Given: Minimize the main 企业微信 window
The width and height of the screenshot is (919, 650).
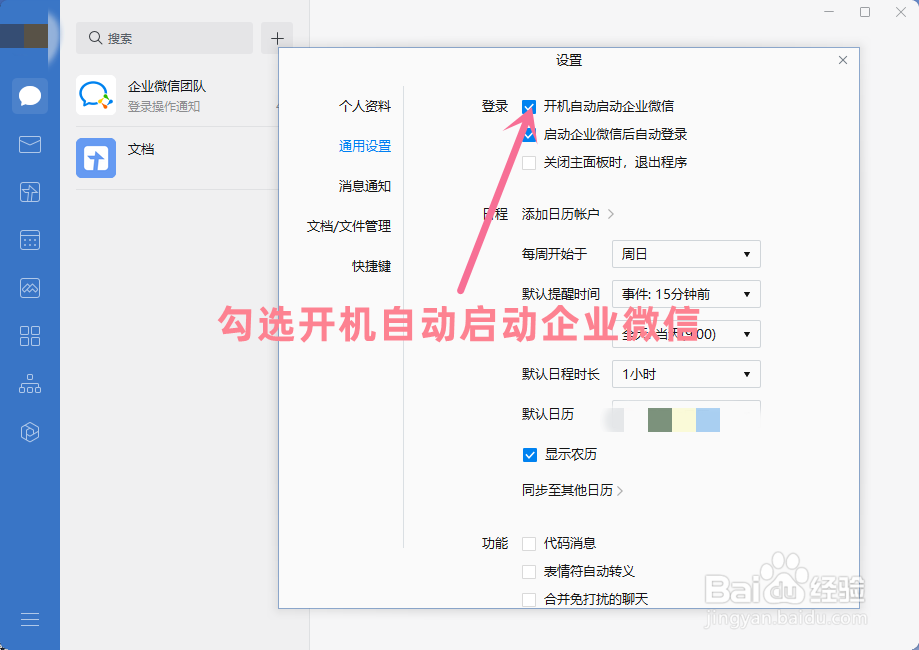Looking at the screenshot, I should click(829, 12).
